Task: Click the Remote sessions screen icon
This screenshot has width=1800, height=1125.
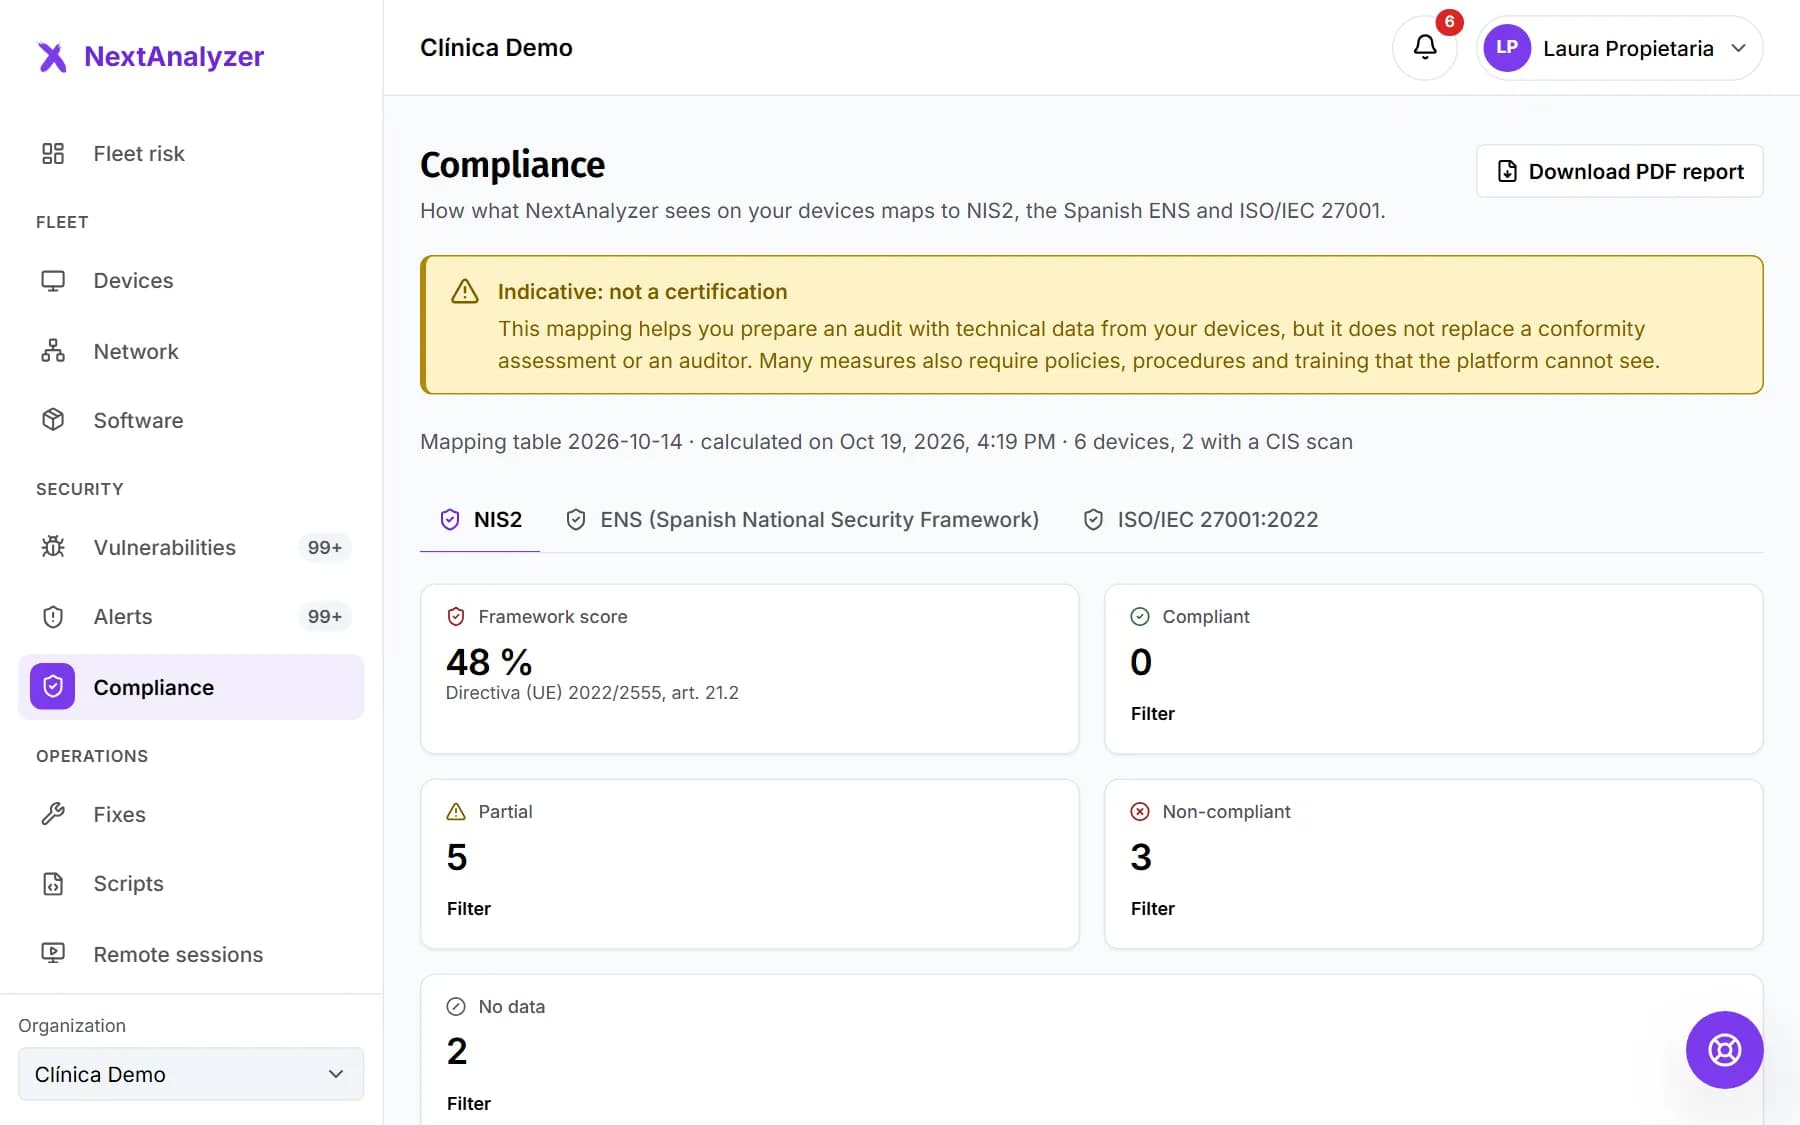Action: pos(53,954)
